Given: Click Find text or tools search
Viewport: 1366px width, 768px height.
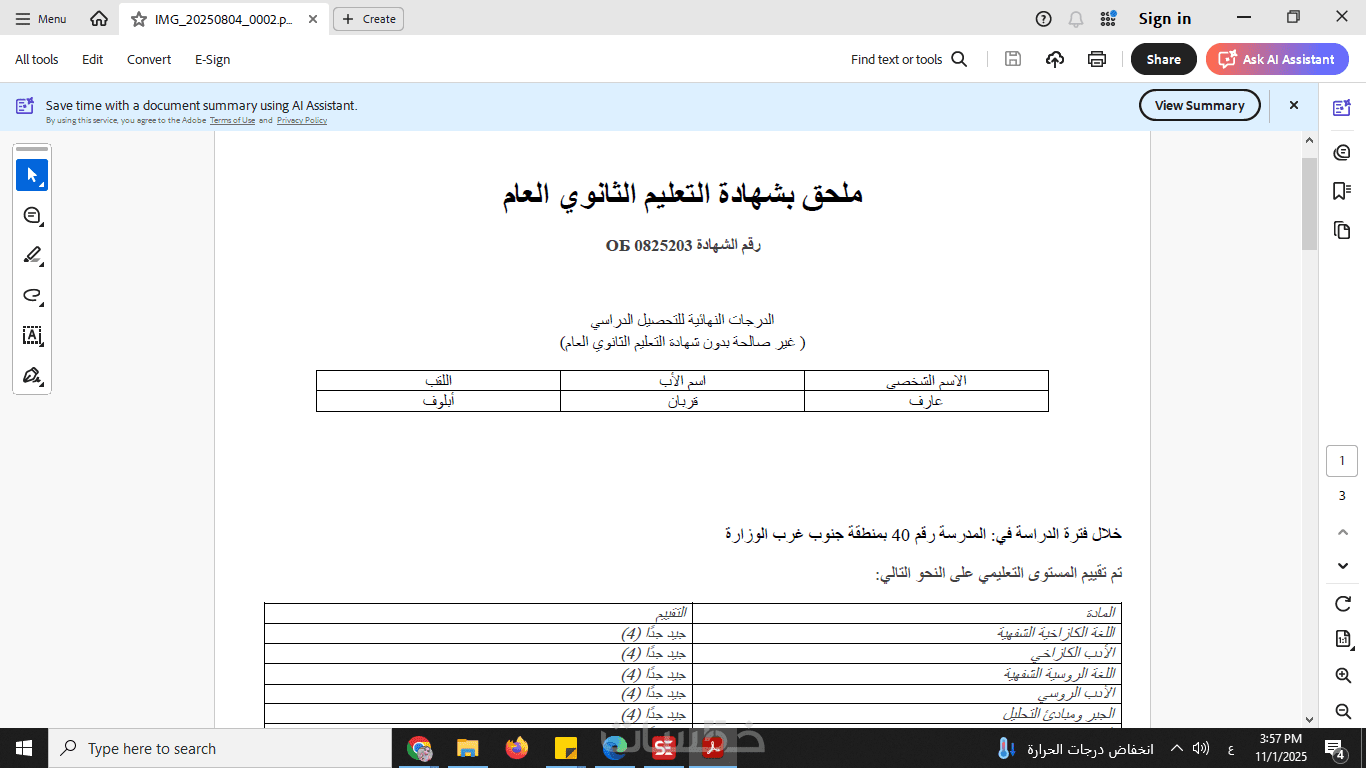Looking at the screenshot, I should pyautogui.click(x=909, y=59).
